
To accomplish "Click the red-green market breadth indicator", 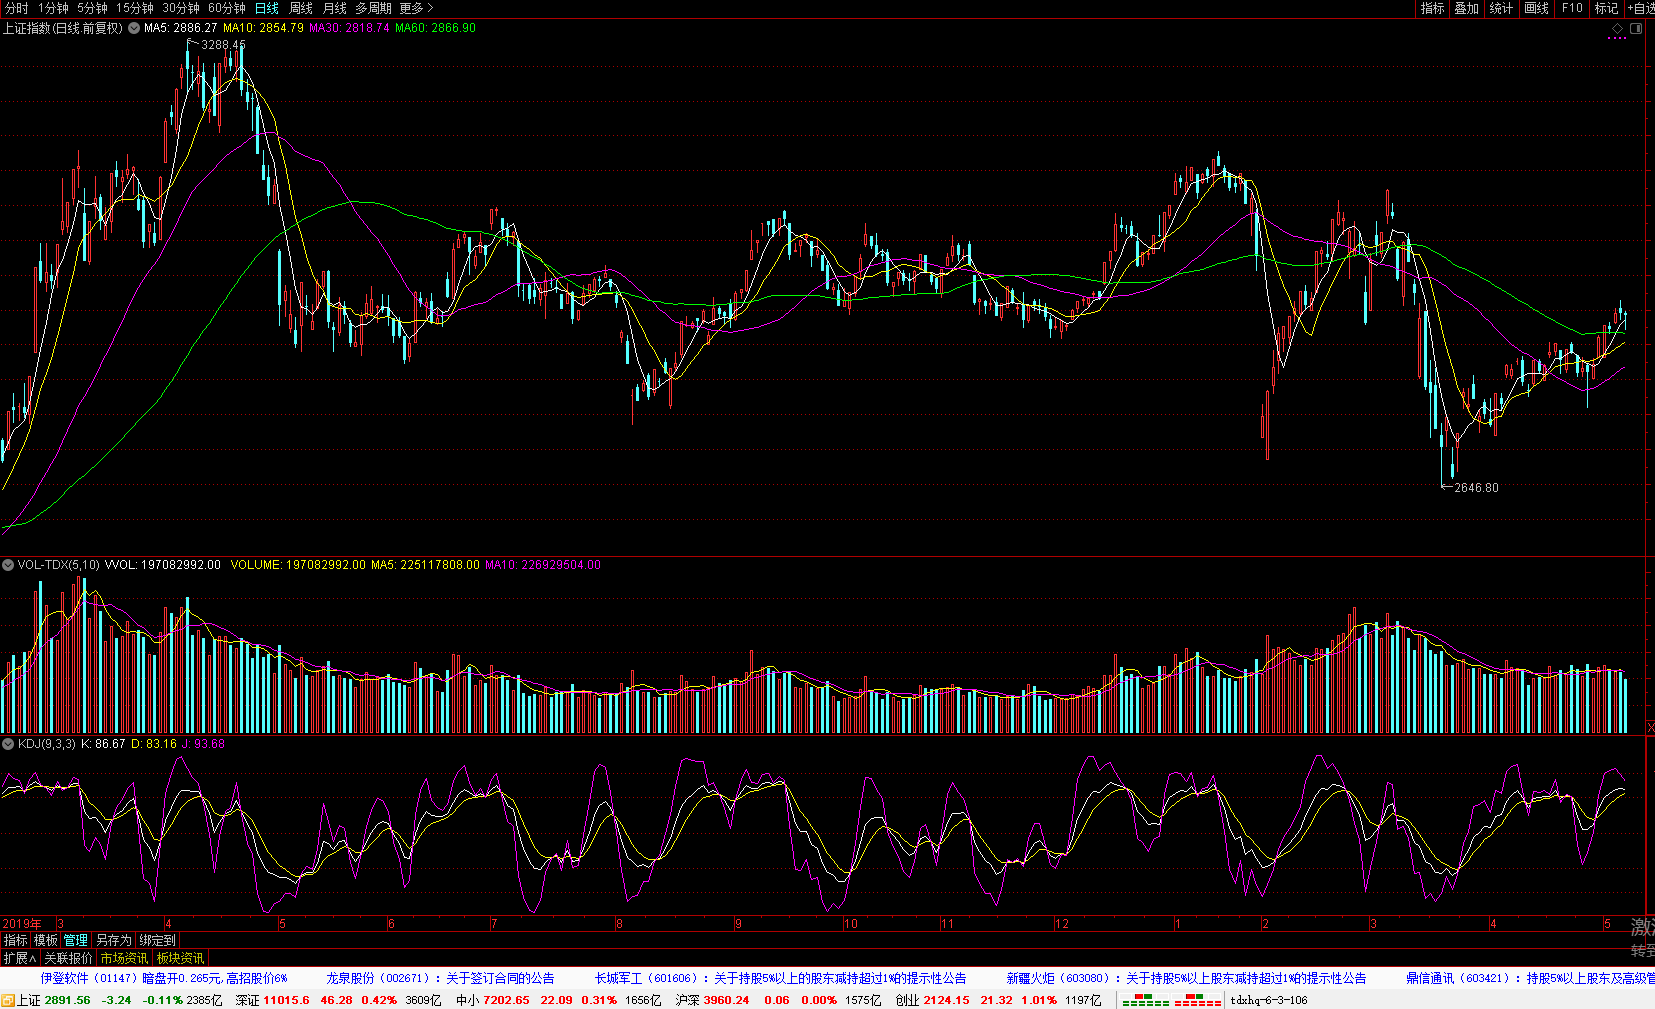I will [1170, 1000].
